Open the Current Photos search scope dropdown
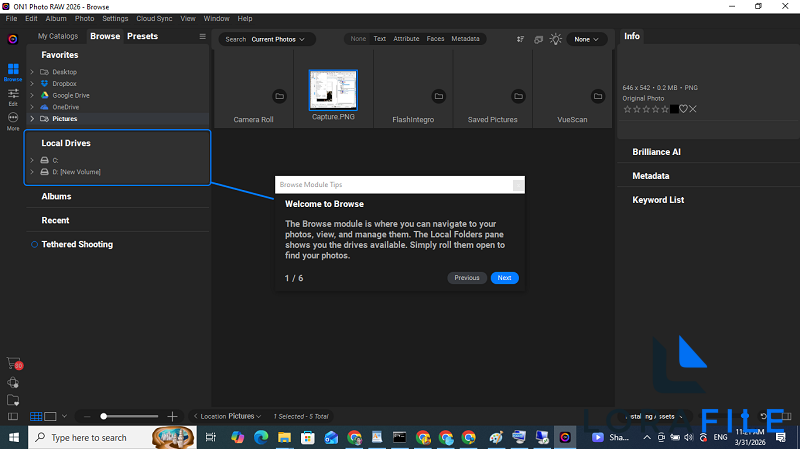800x449 pixels. pos(278,39)
